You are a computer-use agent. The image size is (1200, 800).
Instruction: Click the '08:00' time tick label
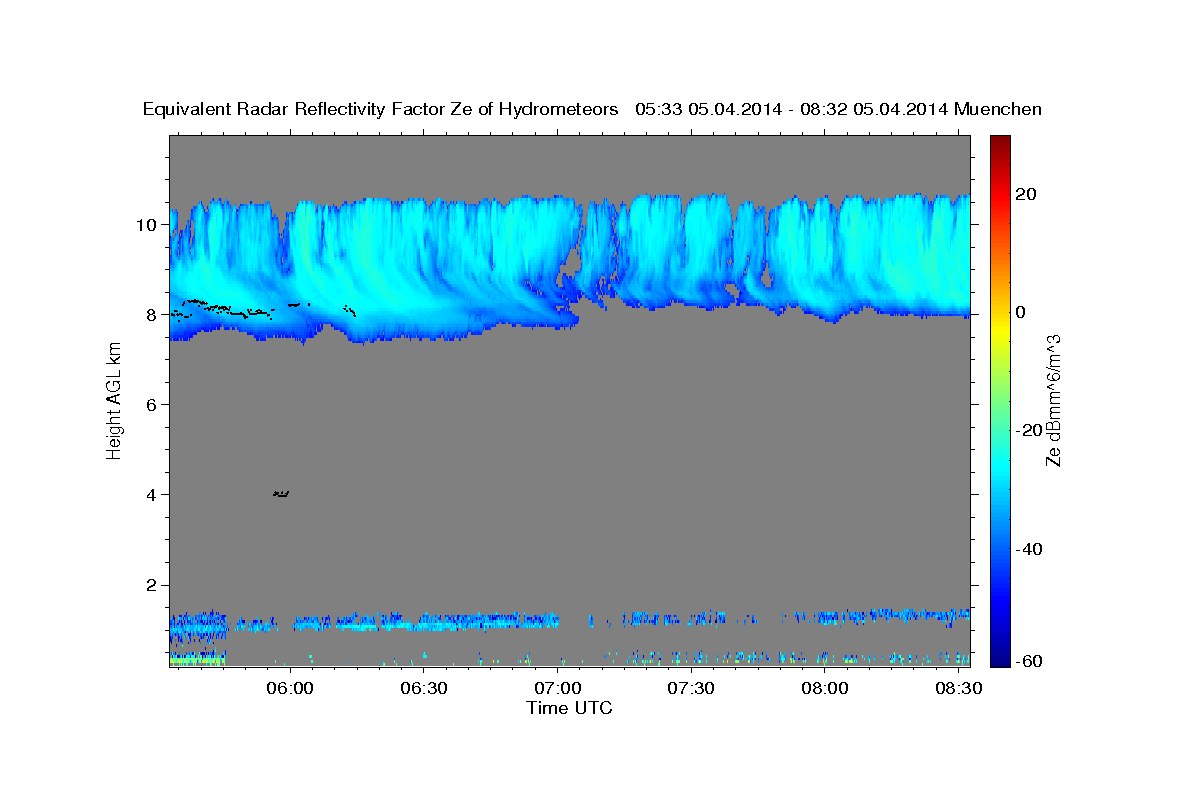coord(825,688)
